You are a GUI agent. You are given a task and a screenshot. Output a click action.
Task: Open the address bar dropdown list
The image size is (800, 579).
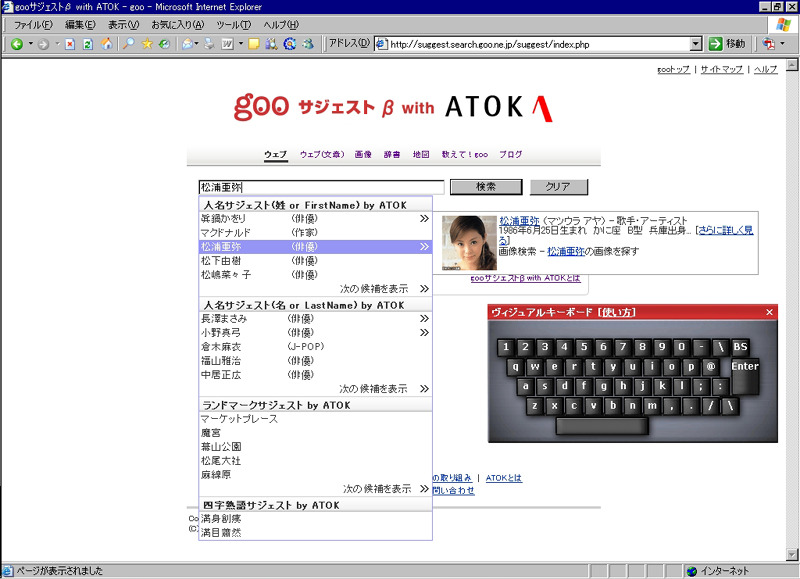696,44
